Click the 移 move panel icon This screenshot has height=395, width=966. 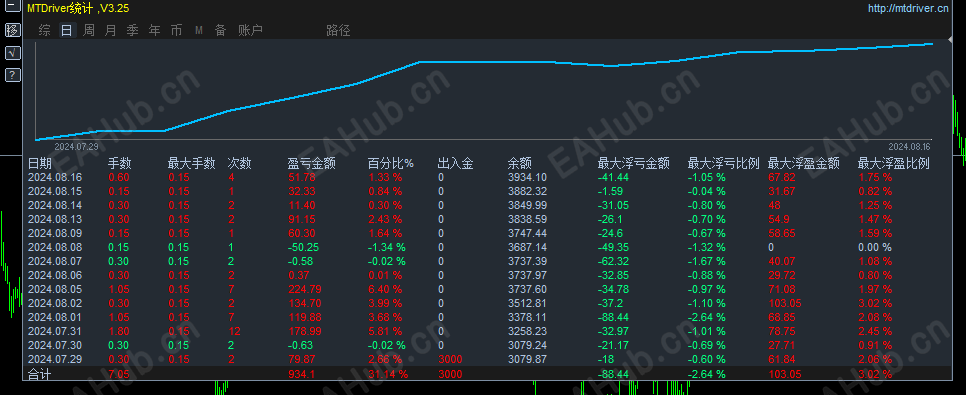point(12,30)
